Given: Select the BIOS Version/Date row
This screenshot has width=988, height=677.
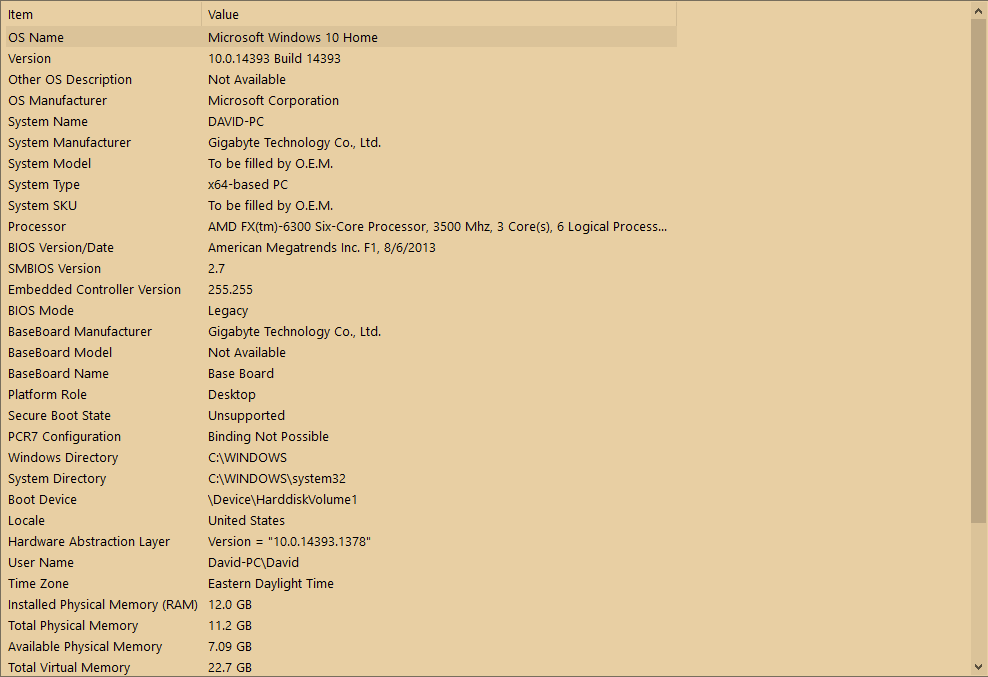Looking at the screenshot, I should coord(341,248).
